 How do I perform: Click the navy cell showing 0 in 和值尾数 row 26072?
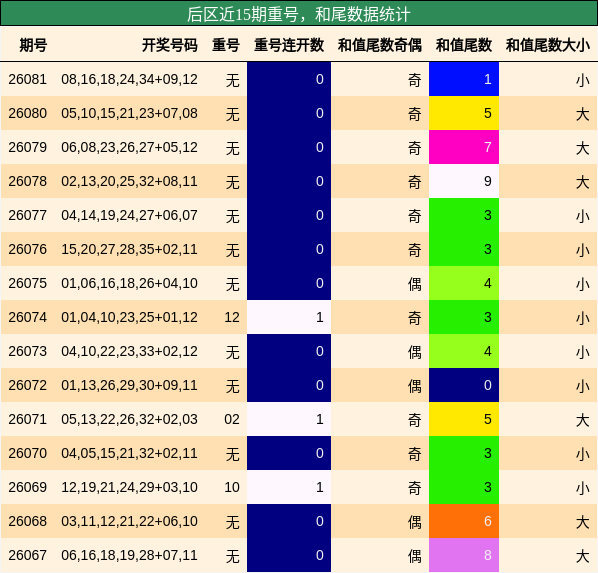coord(464,385)
